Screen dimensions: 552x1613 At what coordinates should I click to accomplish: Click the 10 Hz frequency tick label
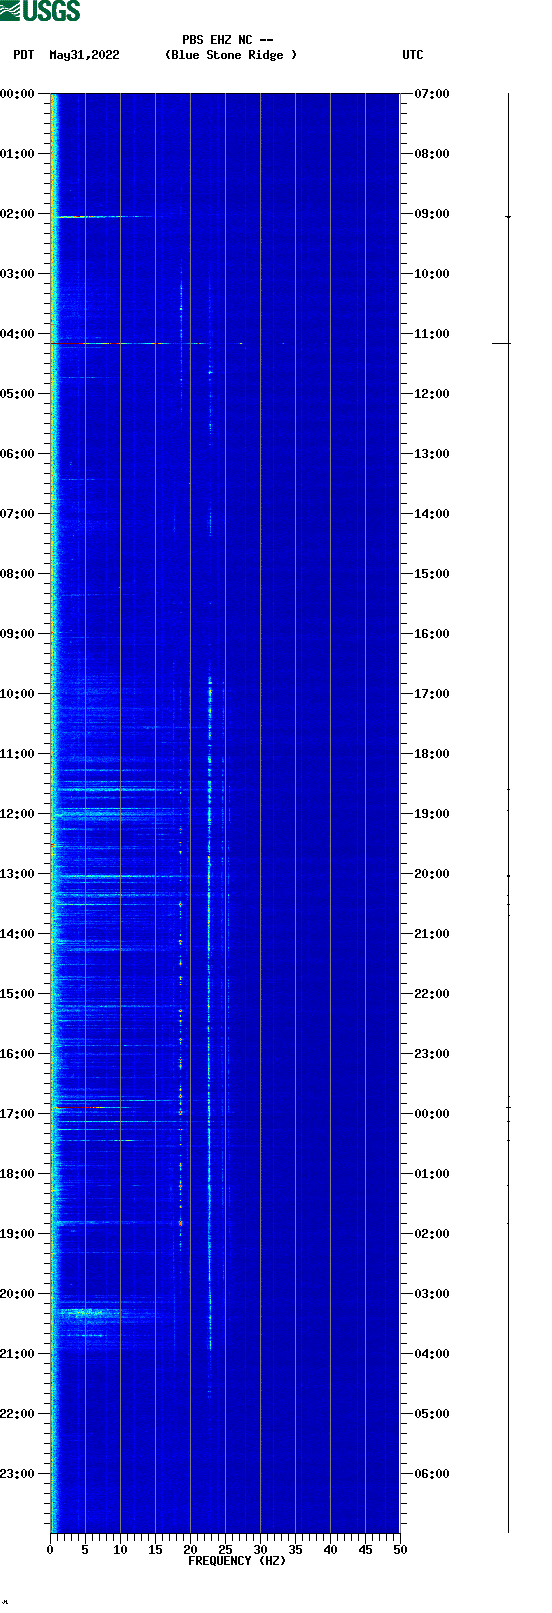pos(120,1550)
